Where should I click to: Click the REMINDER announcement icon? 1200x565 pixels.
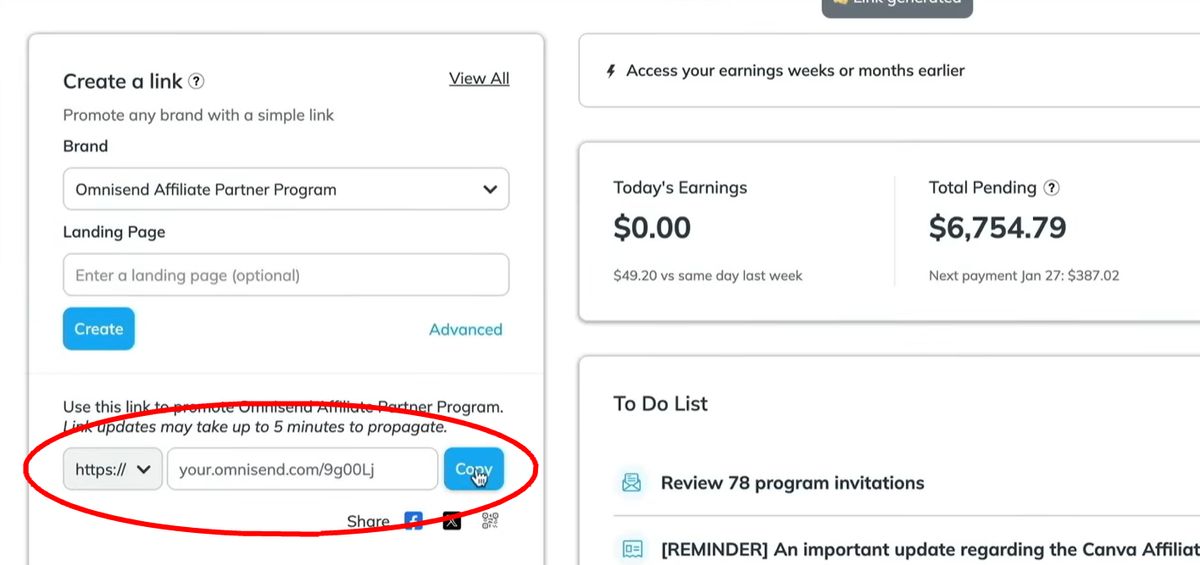pos(631,549)
